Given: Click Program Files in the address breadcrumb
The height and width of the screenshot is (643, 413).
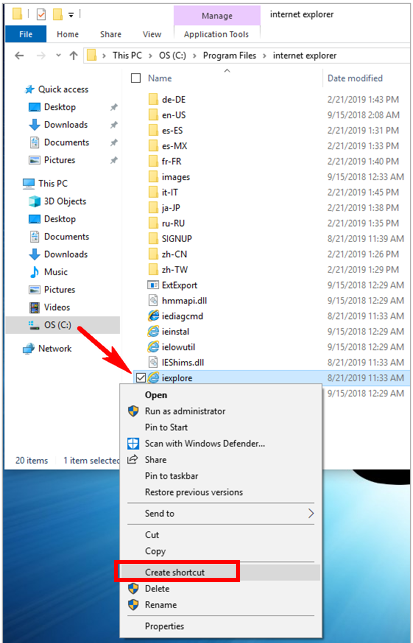Looking at the screenshot, I should tap(229, 55).
